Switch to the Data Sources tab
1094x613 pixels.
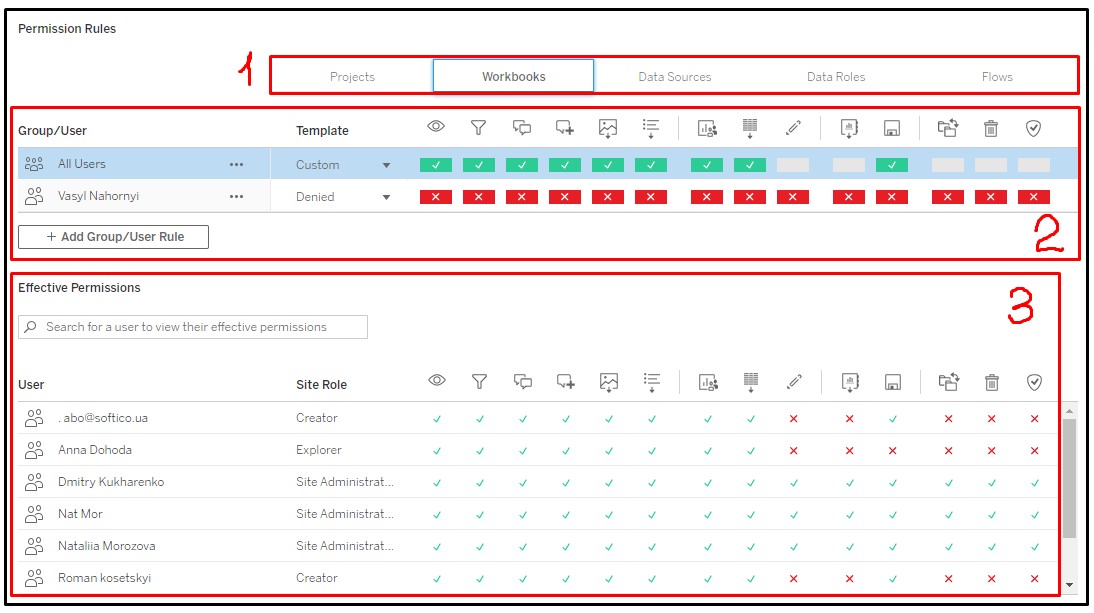click(x=675, y=77)
